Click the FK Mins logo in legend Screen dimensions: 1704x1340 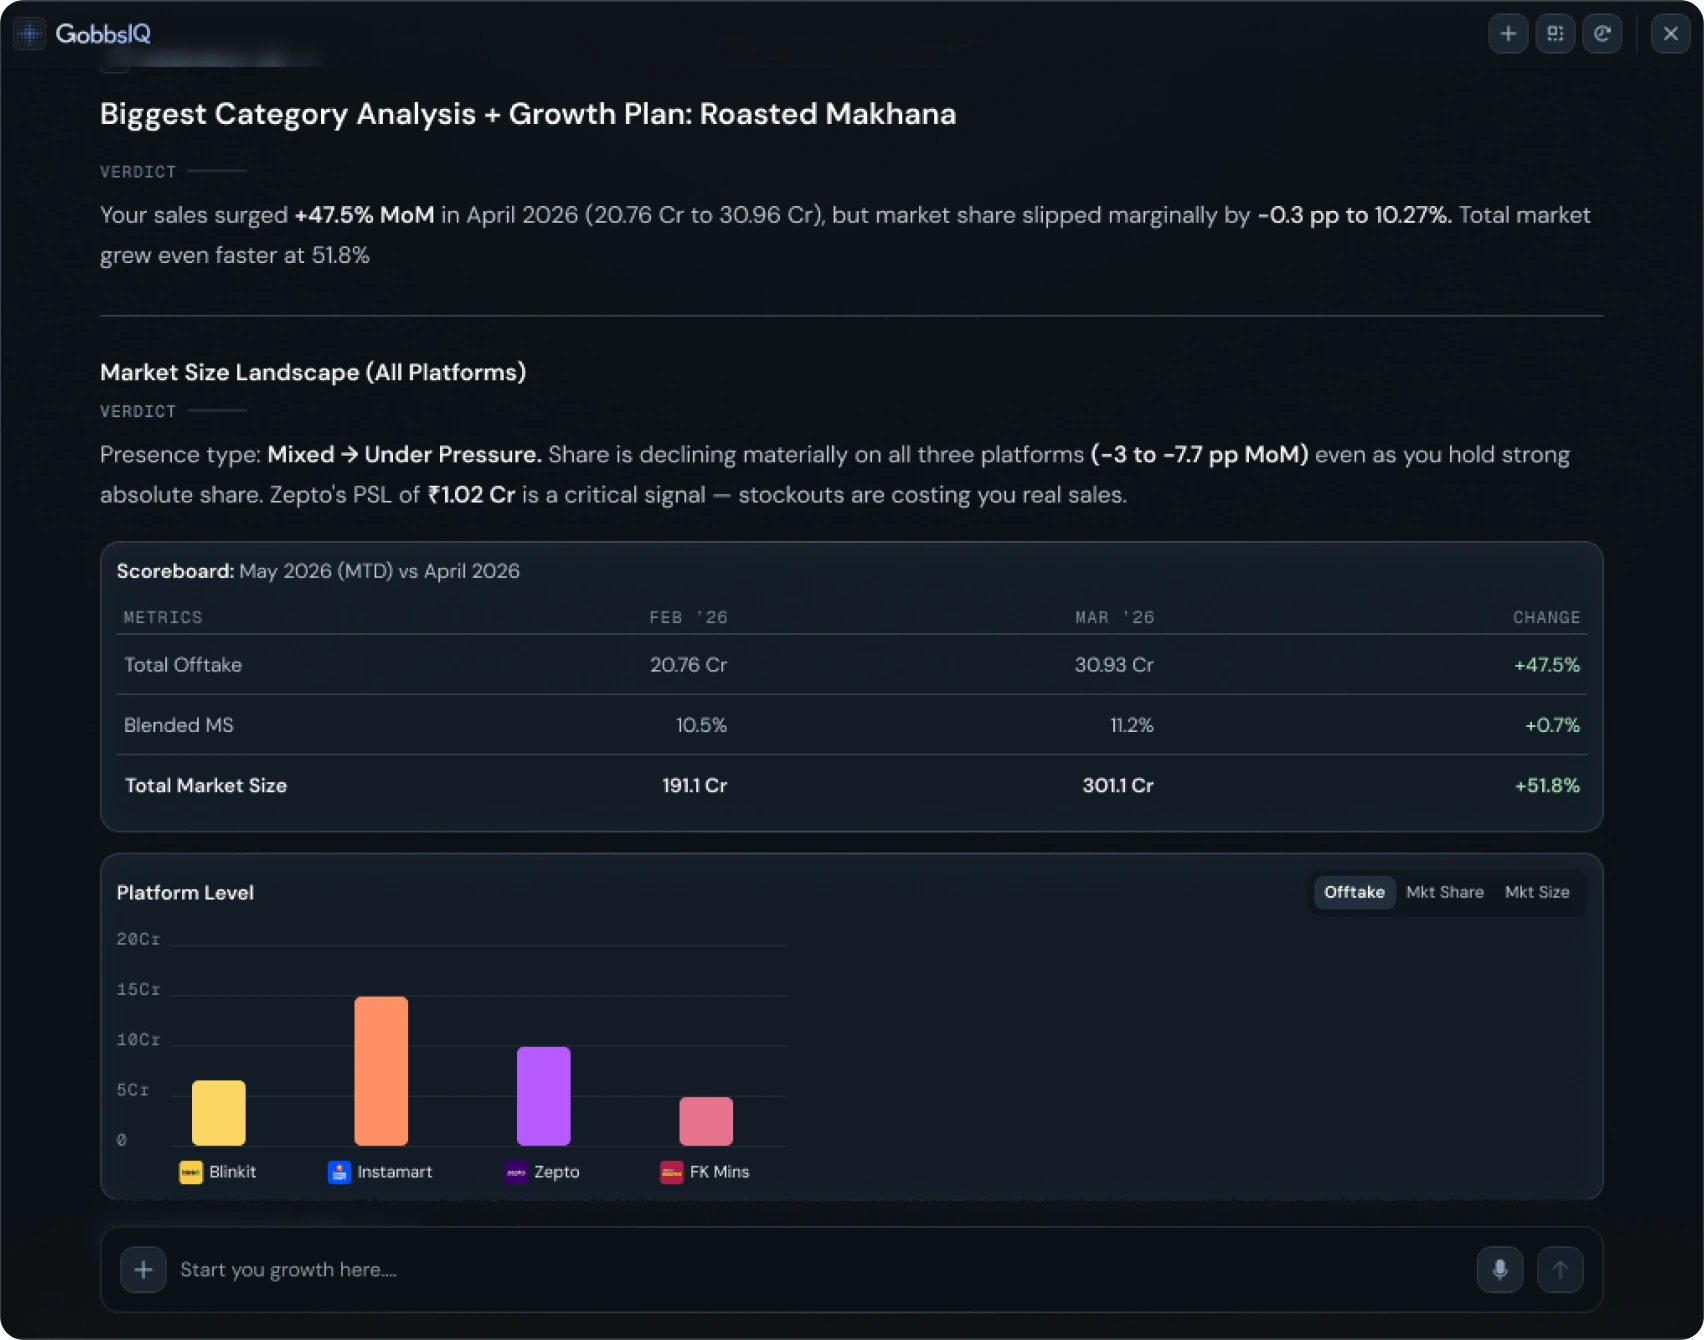[672, 1172]
